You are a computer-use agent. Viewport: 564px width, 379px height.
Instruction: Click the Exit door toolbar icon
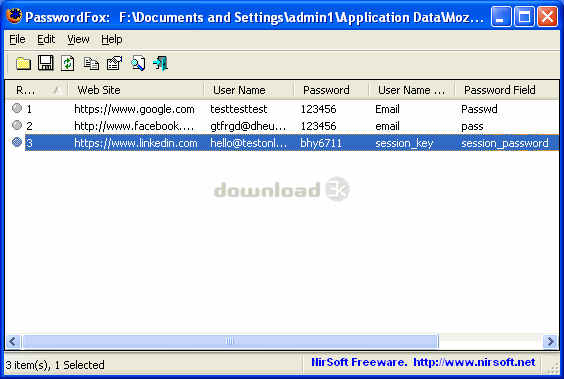coord(160,63)
